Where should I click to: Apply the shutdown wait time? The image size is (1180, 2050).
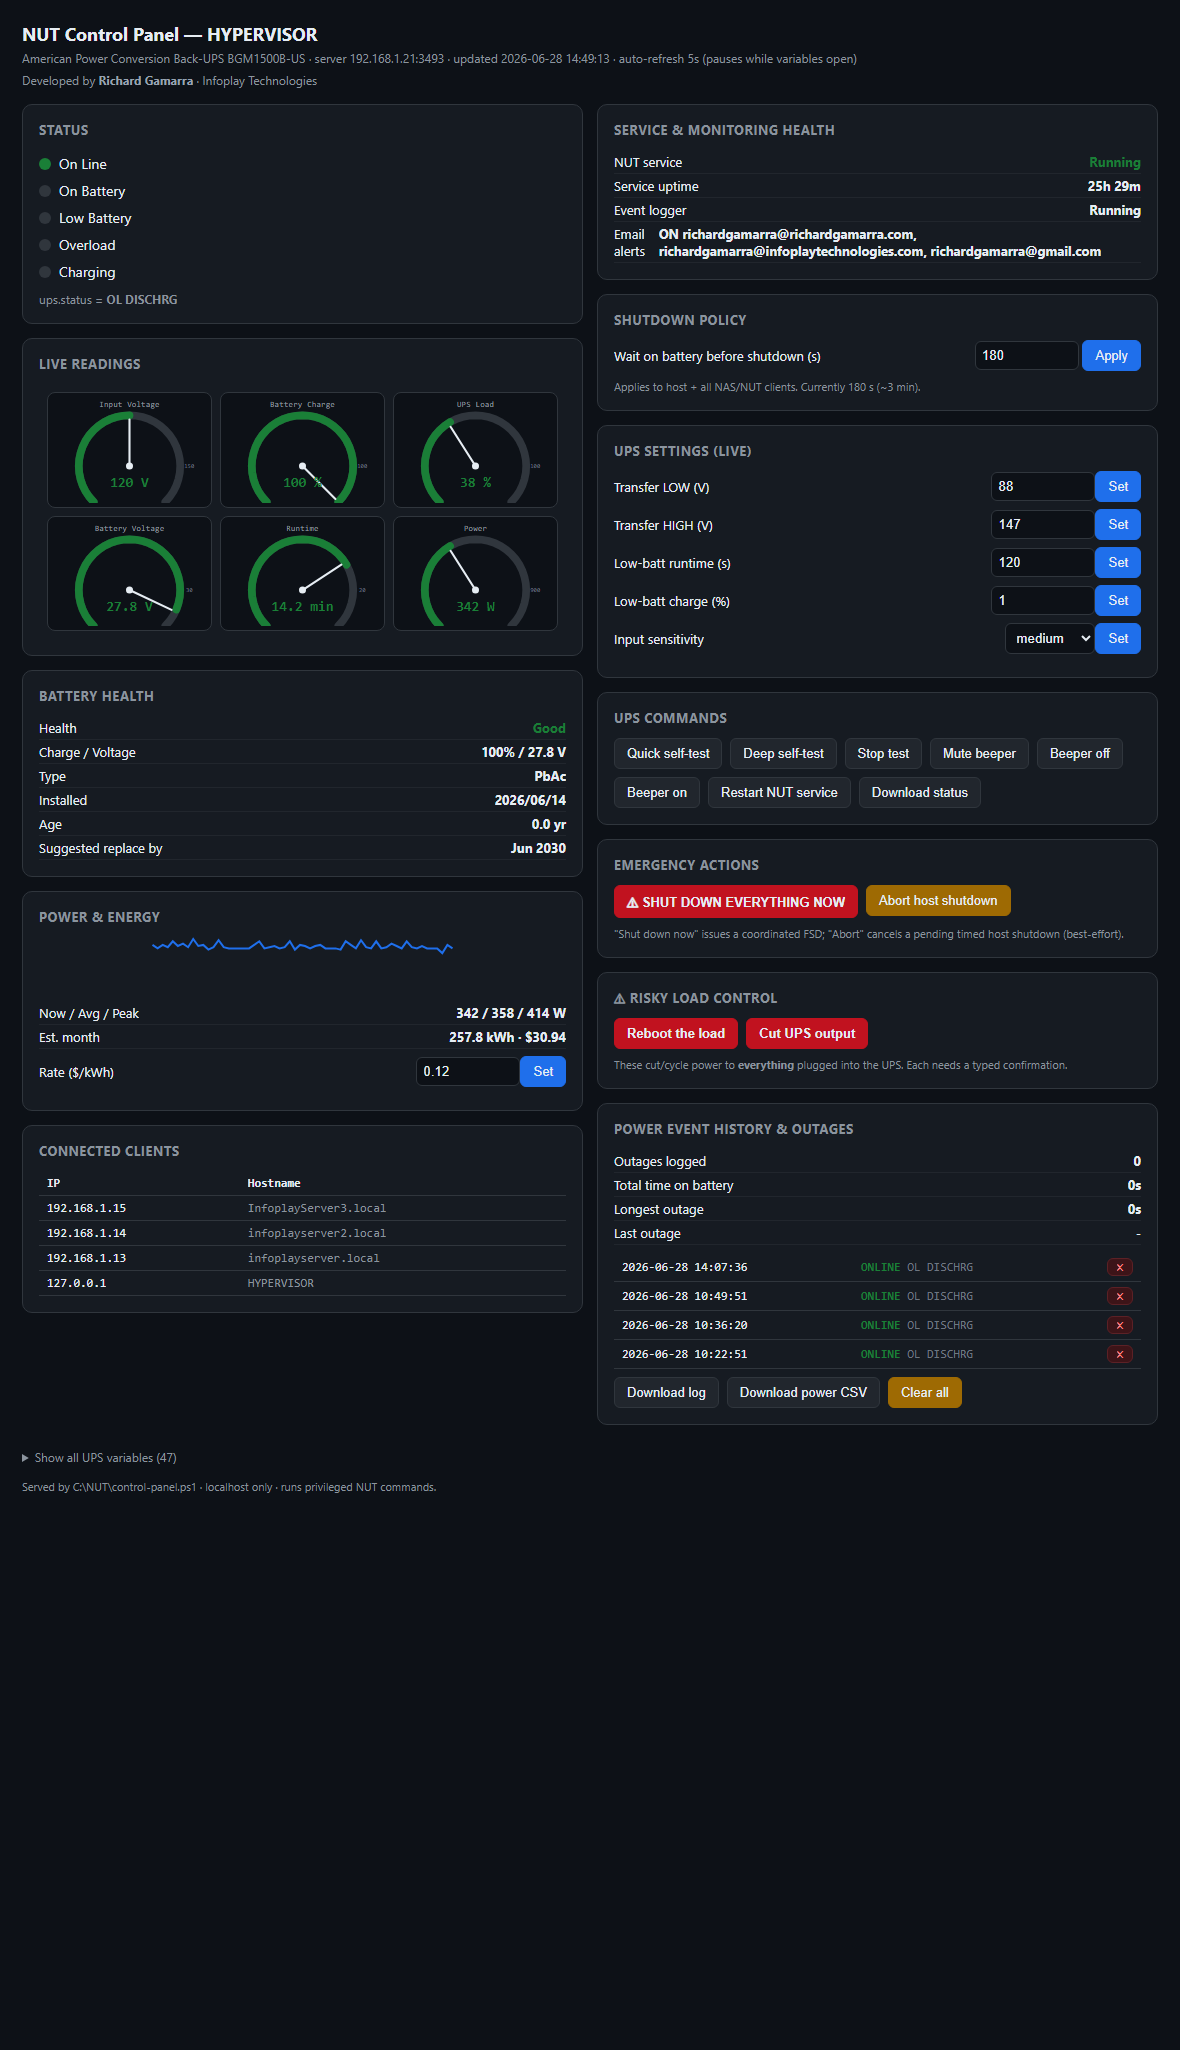pos(1111,356)
